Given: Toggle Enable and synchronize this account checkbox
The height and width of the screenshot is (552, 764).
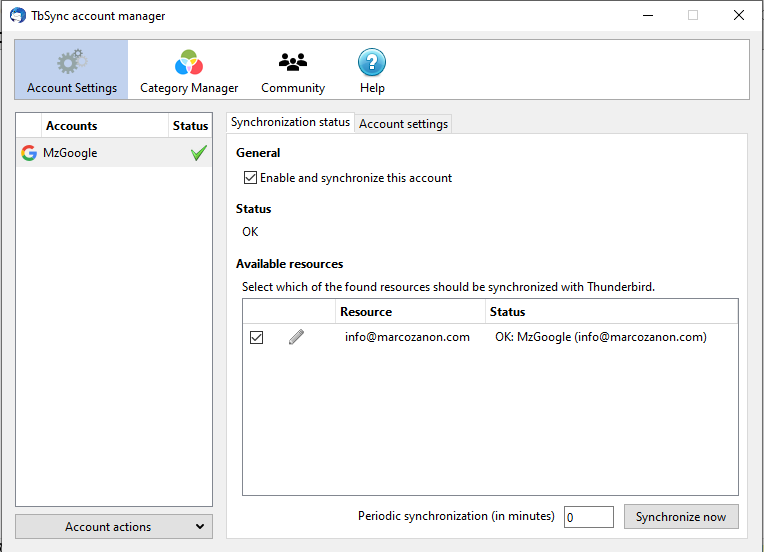Looking at the screenshot, I should [x=250, y=177].
